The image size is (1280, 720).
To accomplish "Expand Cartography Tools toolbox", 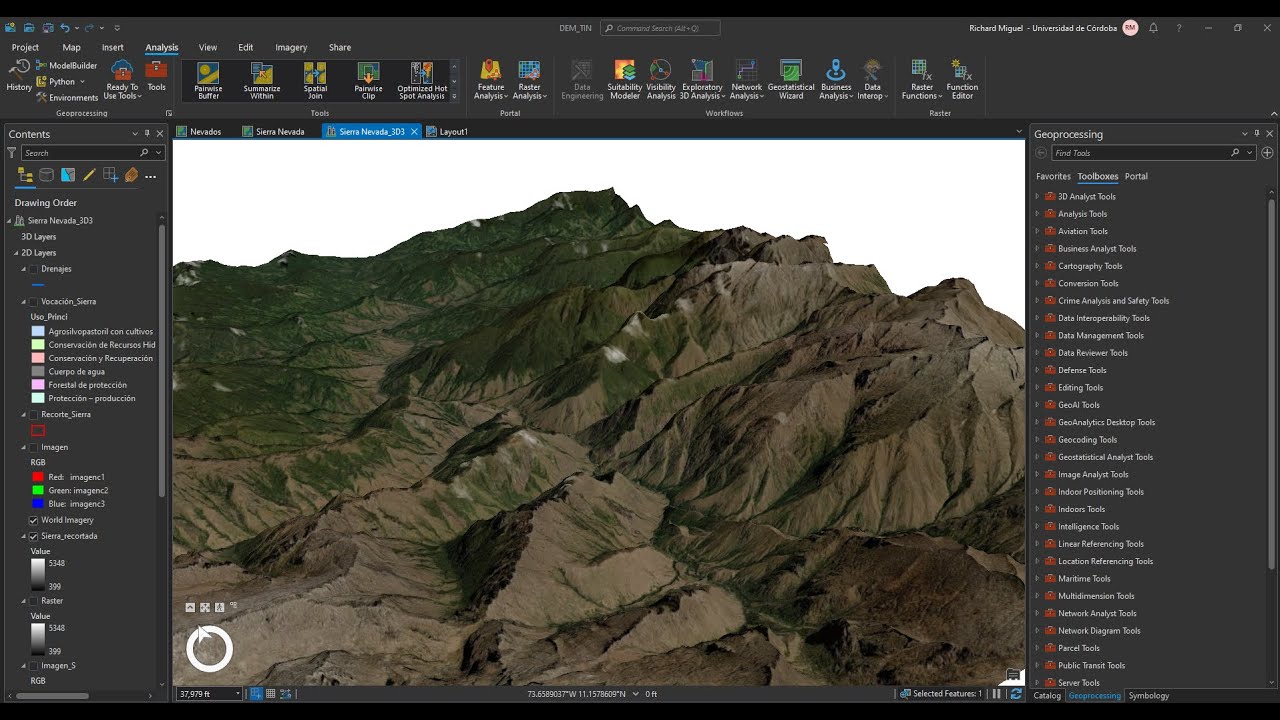I will (1037, 266).
